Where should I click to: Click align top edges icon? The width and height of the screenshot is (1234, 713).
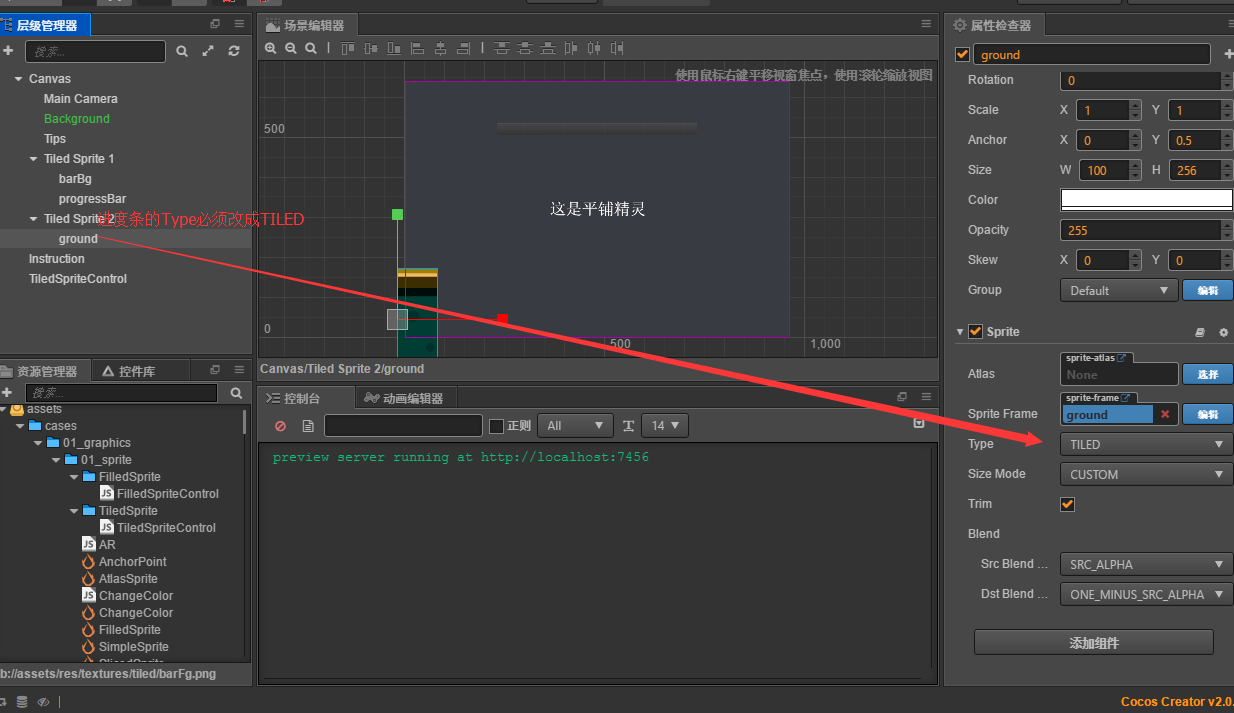[x=348, y=48]
